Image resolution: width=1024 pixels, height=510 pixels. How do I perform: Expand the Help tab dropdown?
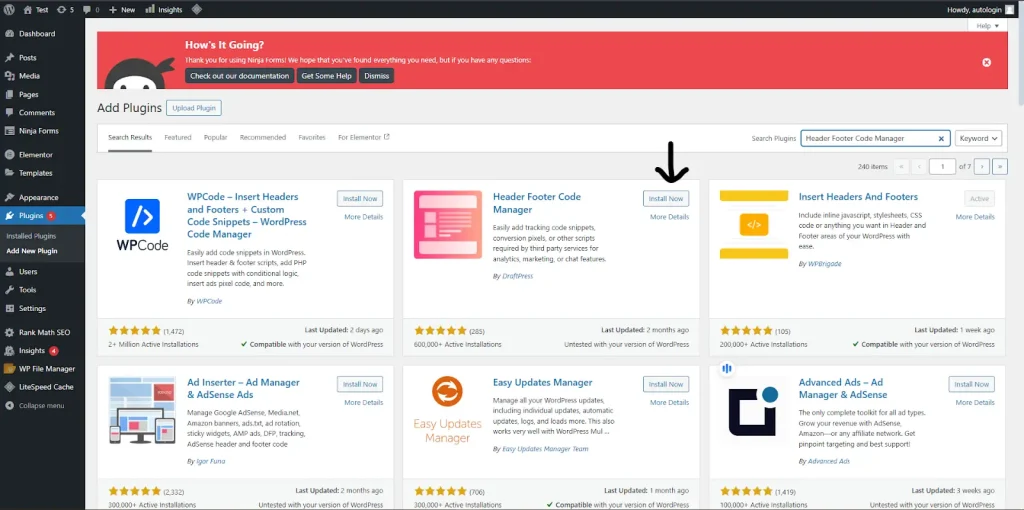[987, 25]
